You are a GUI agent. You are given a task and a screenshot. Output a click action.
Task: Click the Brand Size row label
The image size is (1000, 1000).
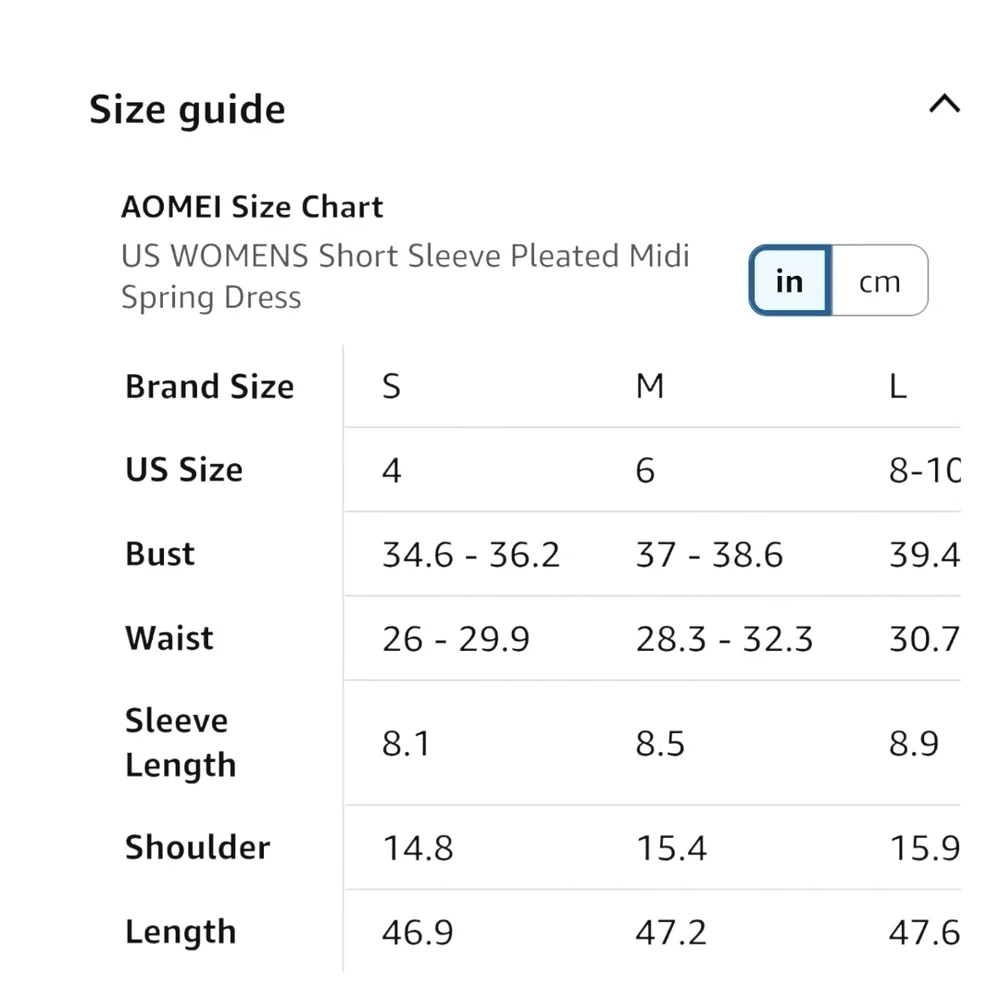coord(210,386)
